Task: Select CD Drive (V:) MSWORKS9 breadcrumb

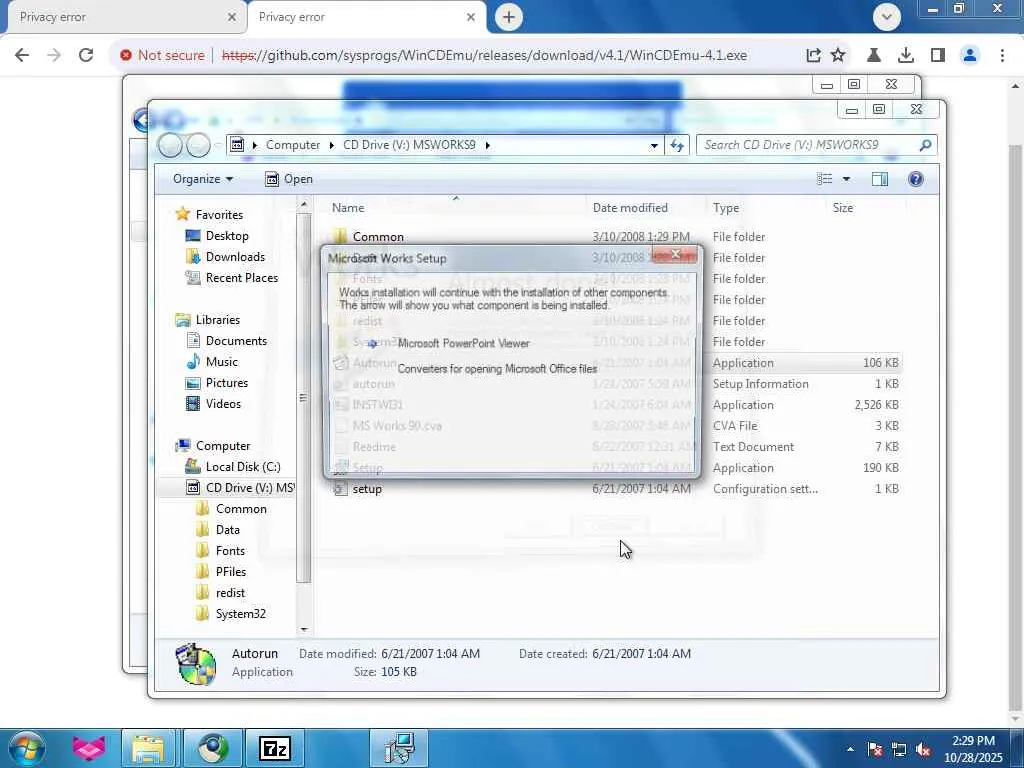Action: click(x=409, y=145)
